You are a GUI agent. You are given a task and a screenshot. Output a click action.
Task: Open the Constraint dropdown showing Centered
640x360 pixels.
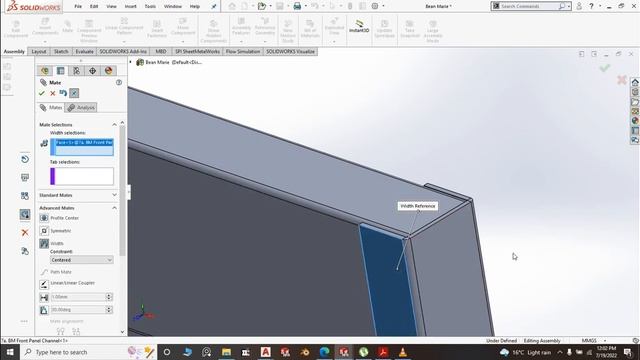coord(82,260)
